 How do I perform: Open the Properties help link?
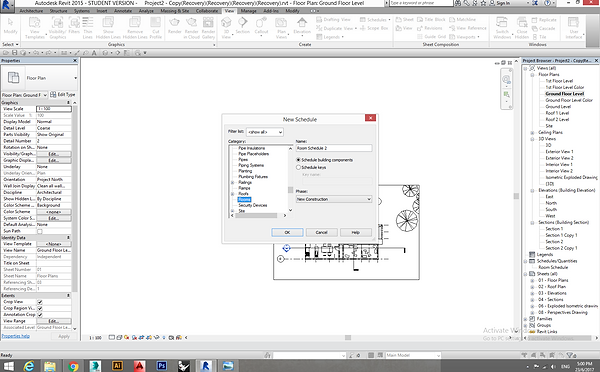tap(15, 336)
